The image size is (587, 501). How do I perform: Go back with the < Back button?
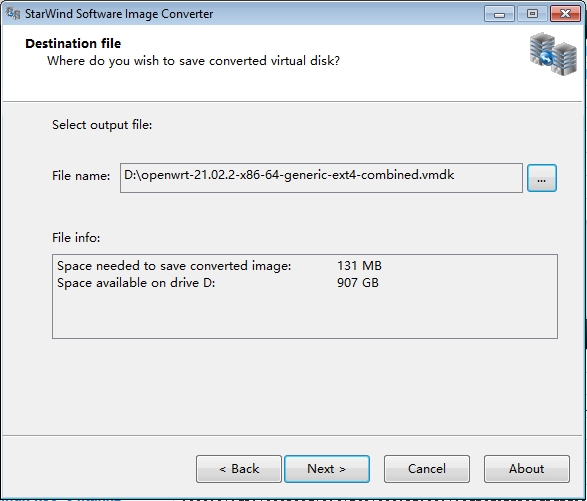pyautogui.click(x=239, y=469)
